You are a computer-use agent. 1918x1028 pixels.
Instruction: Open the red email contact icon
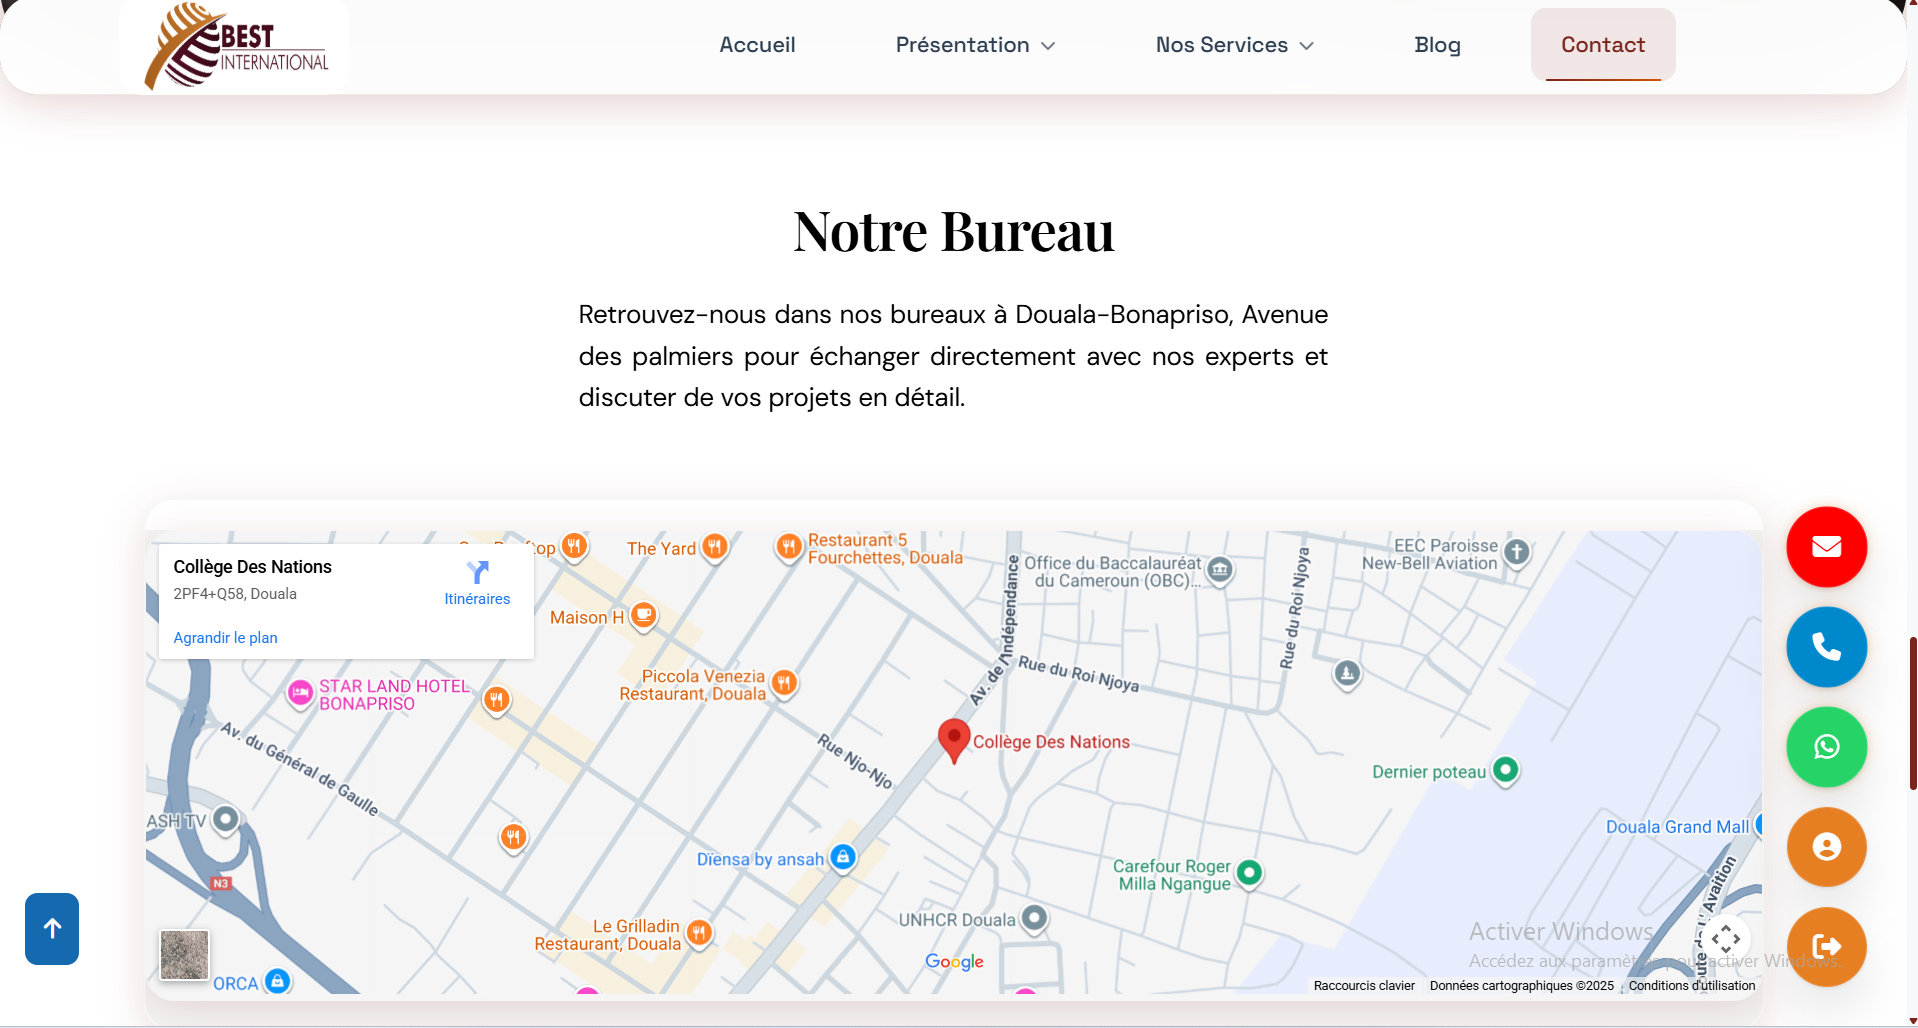[1826, 547]
